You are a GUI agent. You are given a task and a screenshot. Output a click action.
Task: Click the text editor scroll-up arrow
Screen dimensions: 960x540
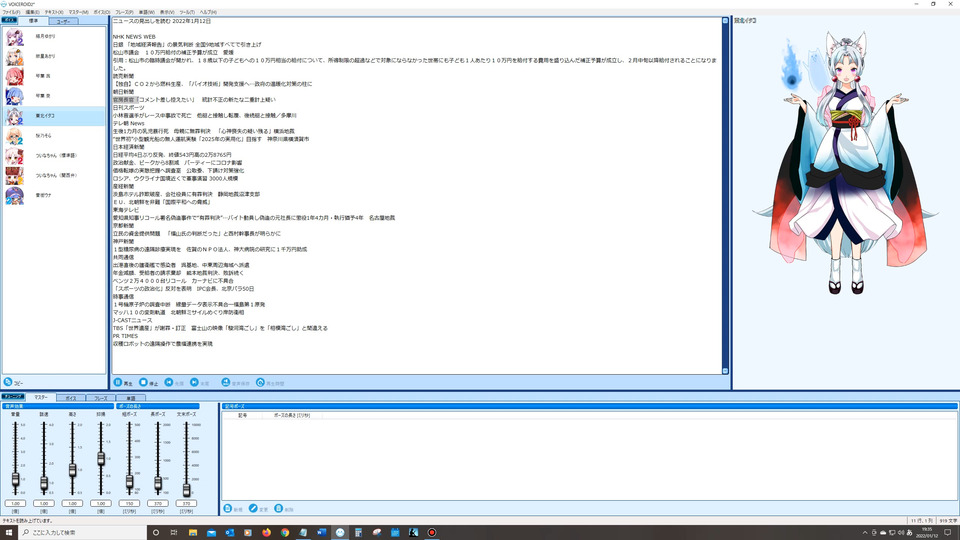pyautogui.click(x=726, y=21)
